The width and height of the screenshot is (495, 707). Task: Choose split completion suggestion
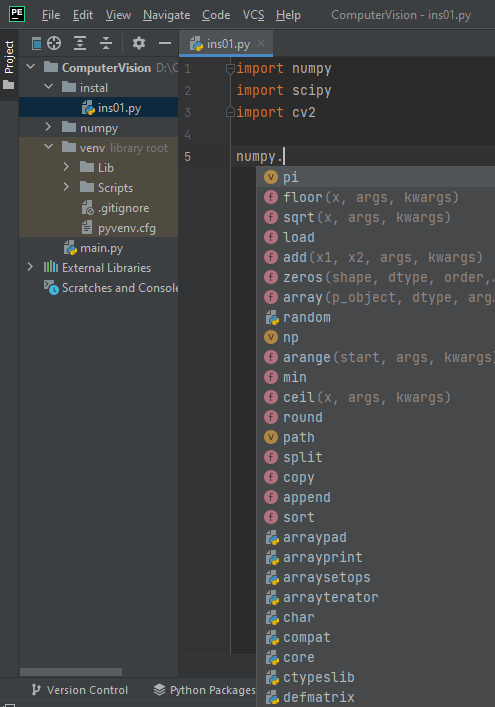pyautogui.click(x=376, y=457)
